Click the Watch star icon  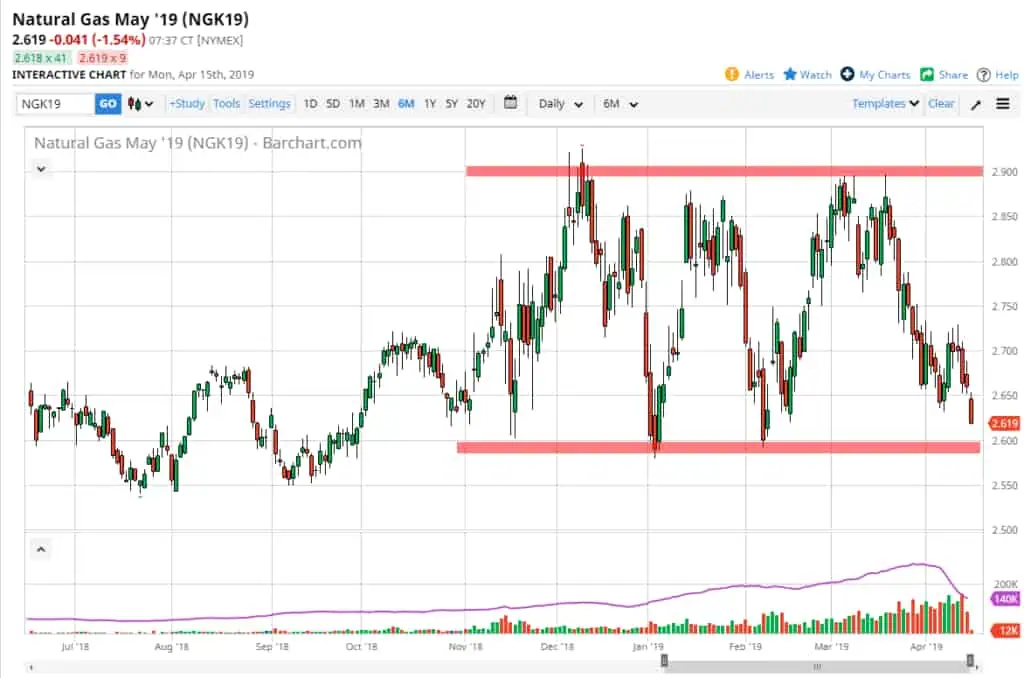790,74
